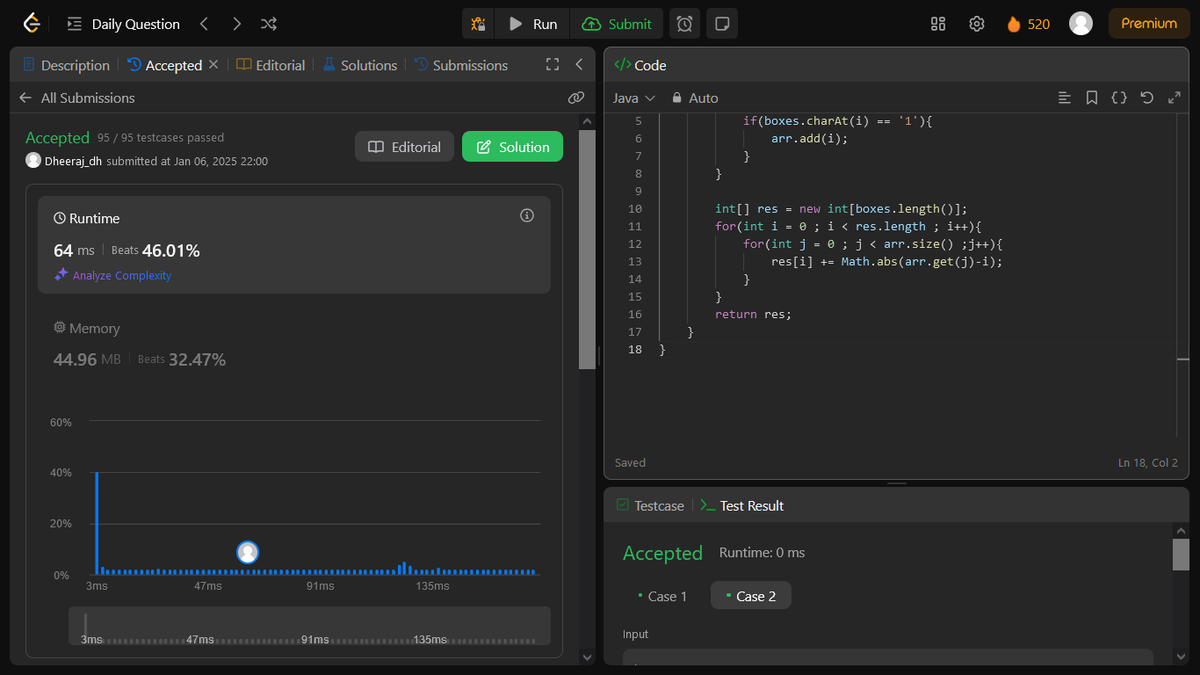
Task: Click the streak flame 520 counter
Action: 1028,24
